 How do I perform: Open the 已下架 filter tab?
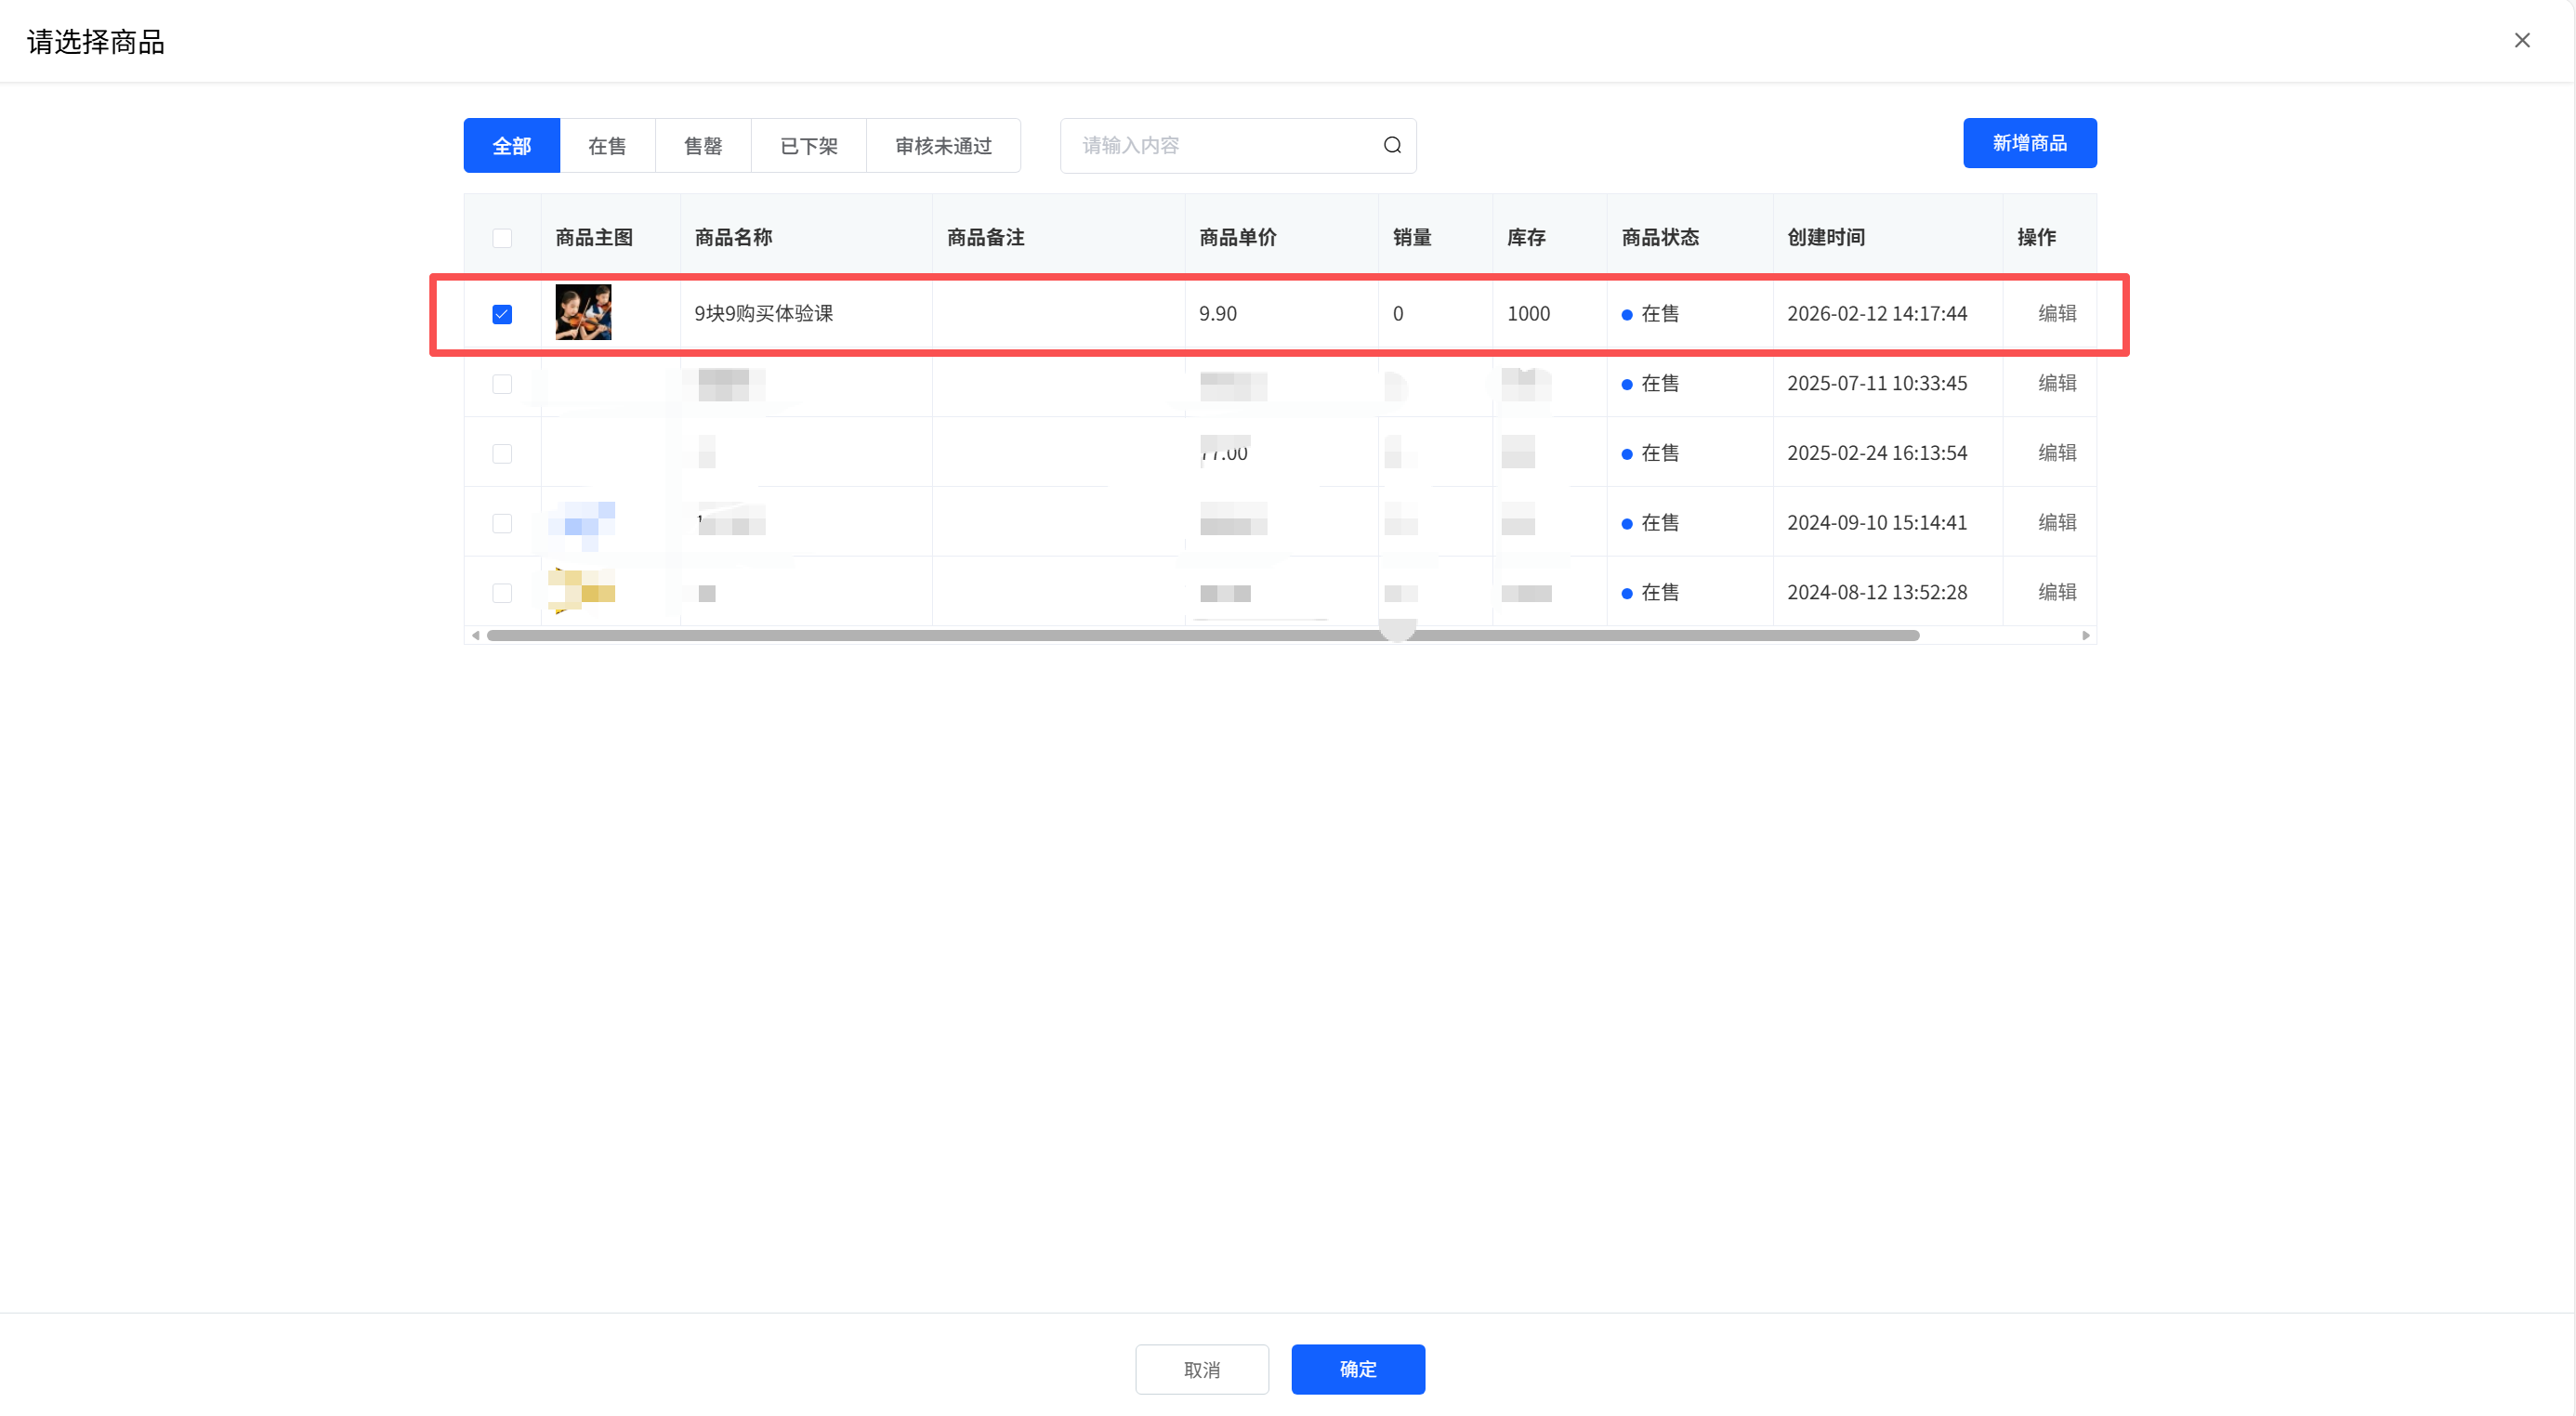click(x=808, y=146)
